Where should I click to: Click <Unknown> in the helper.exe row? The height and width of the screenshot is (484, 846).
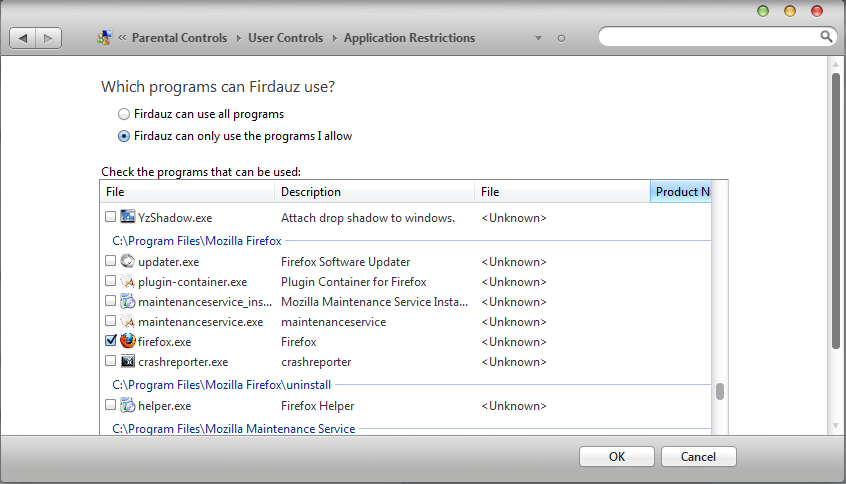[514, 406]
